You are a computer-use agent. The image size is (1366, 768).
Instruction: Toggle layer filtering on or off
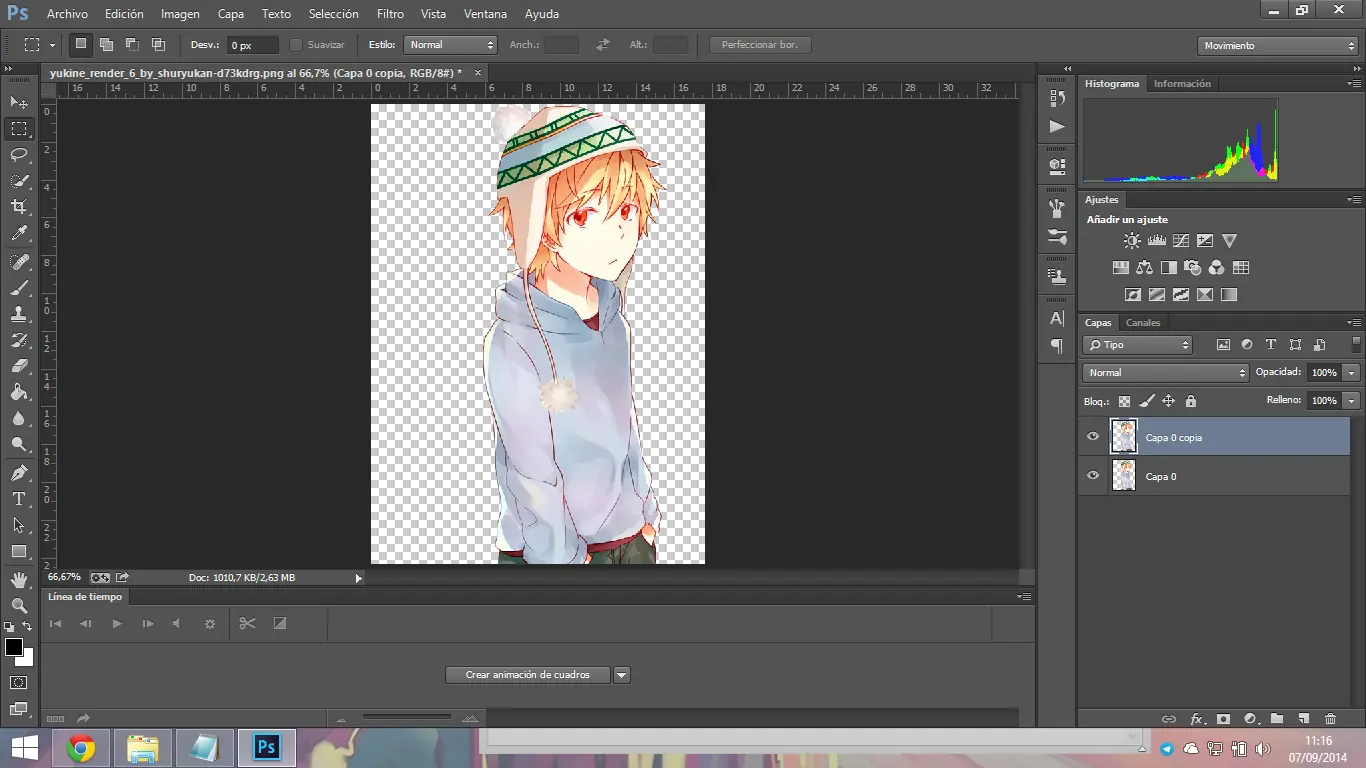[x=1357, y=344]
